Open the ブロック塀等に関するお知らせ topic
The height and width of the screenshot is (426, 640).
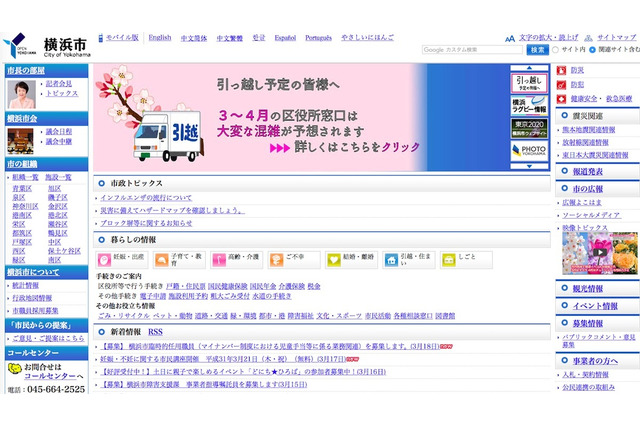point(146,223)
